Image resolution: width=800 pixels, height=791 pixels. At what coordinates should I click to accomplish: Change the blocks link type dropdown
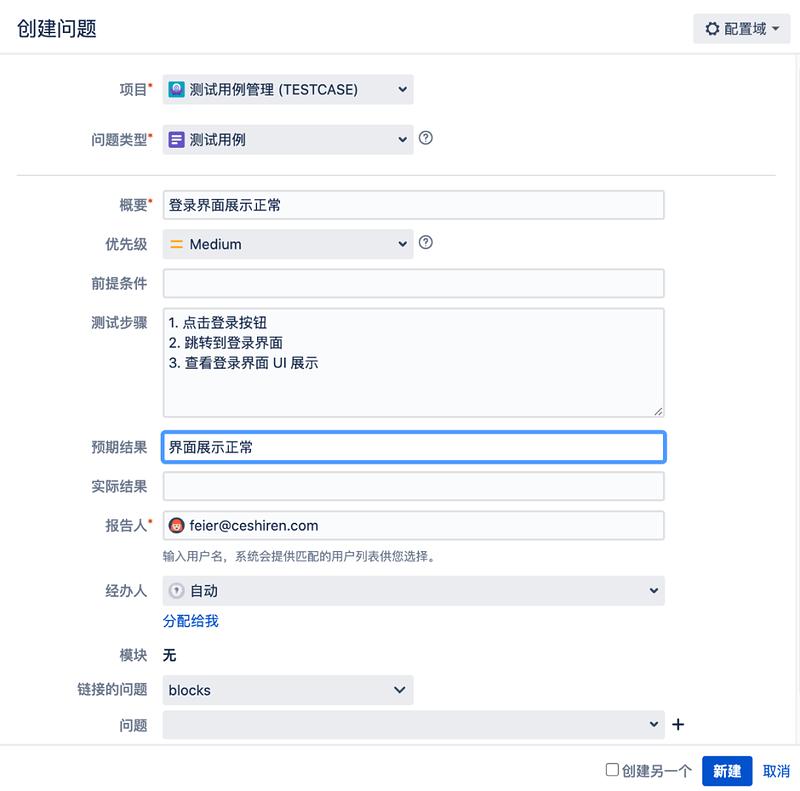point(289,690)
